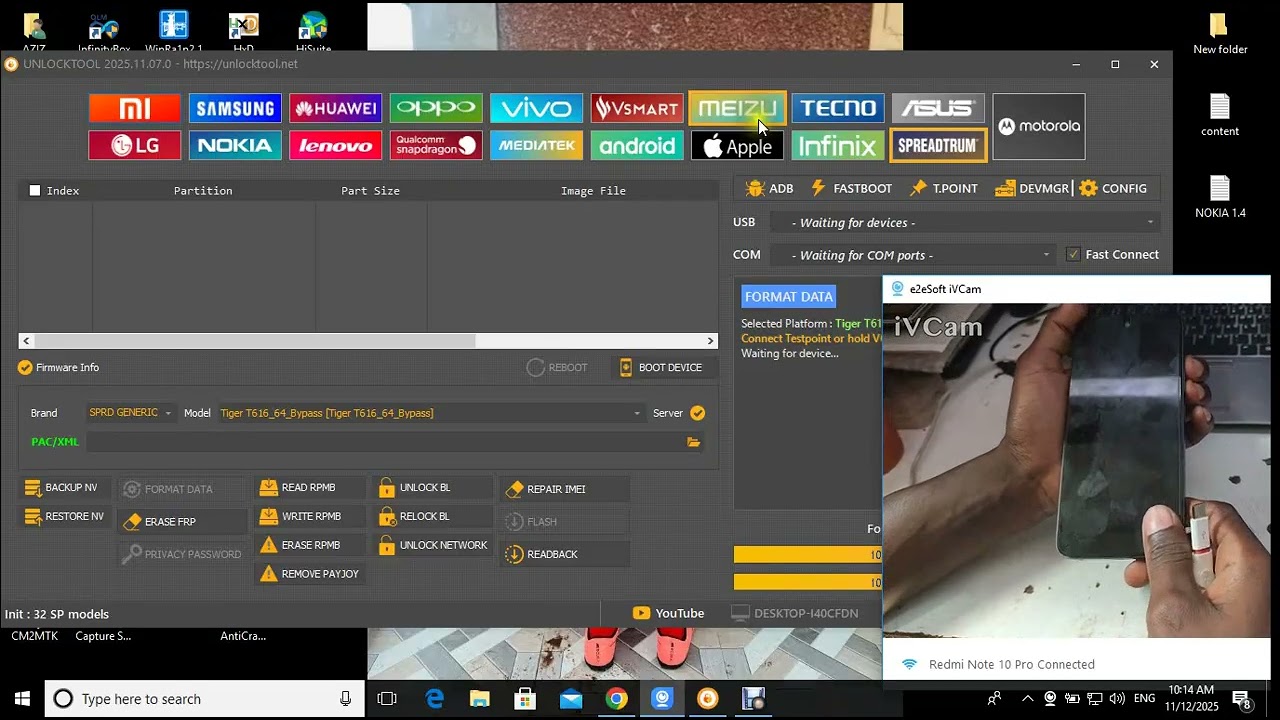Screen dimensions: 1280x720
Task: Select the ASUS brand icon
Action: click(x=939, y=108)
